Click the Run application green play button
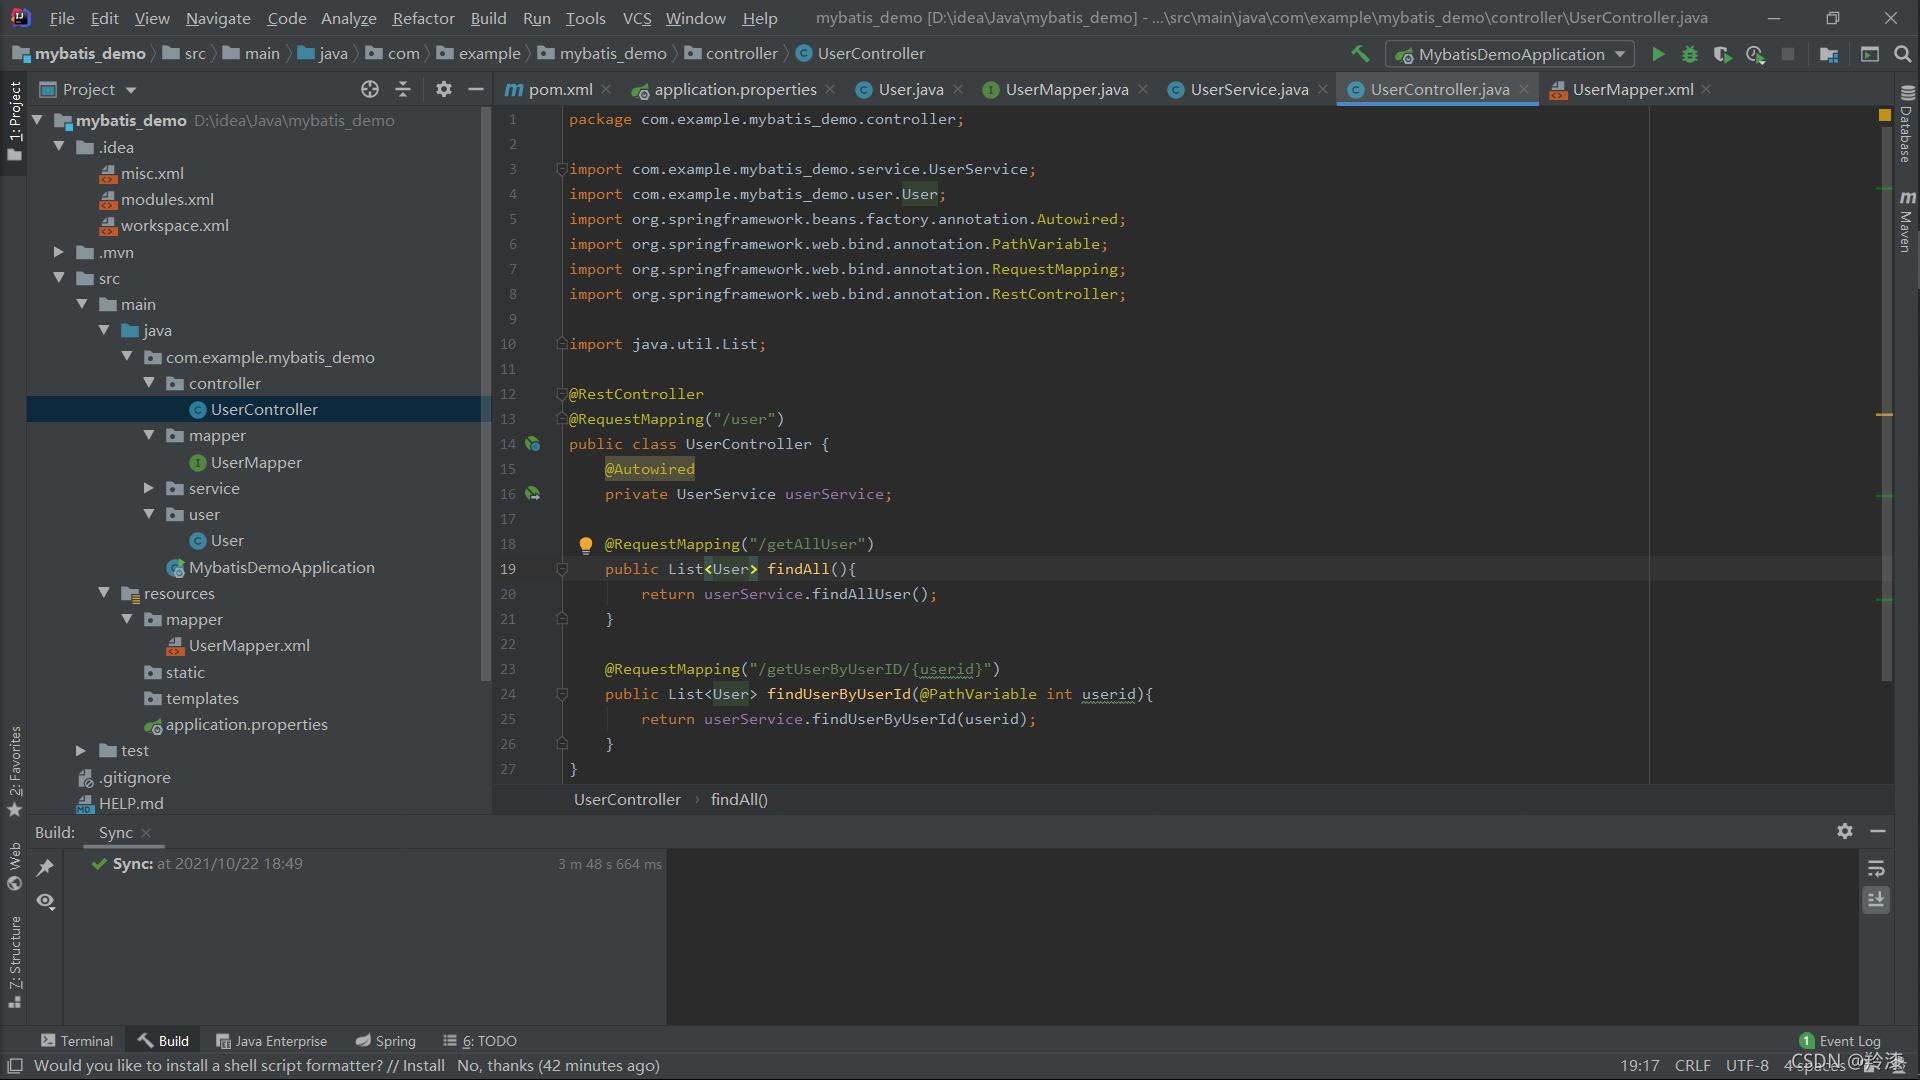 1658,54
